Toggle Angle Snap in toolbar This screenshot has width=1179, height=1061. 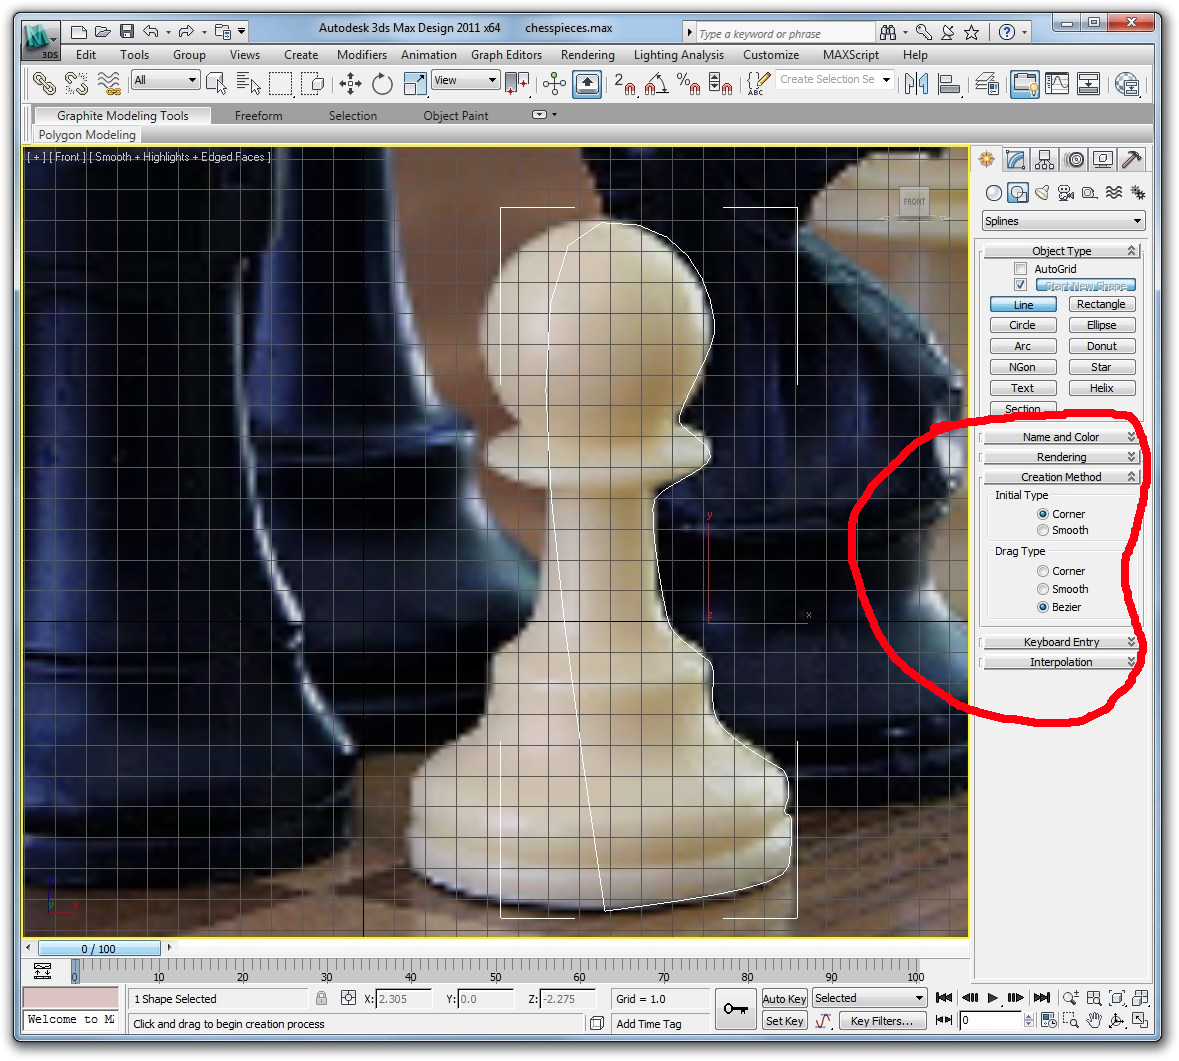[656, 84]
